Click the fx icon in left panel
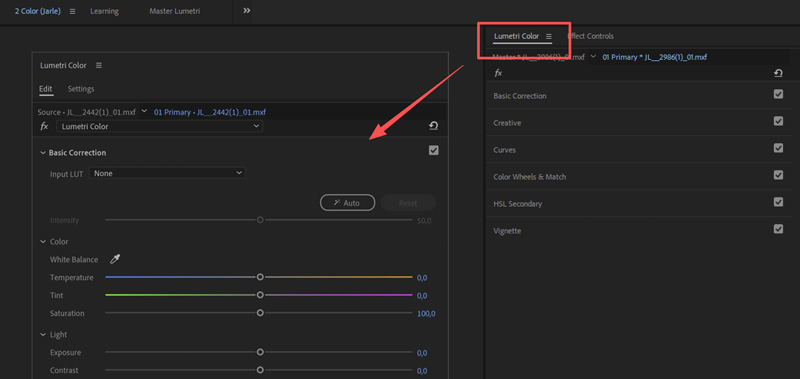The image size is (800, 379). pyautogui.click(x=44, y=127)
